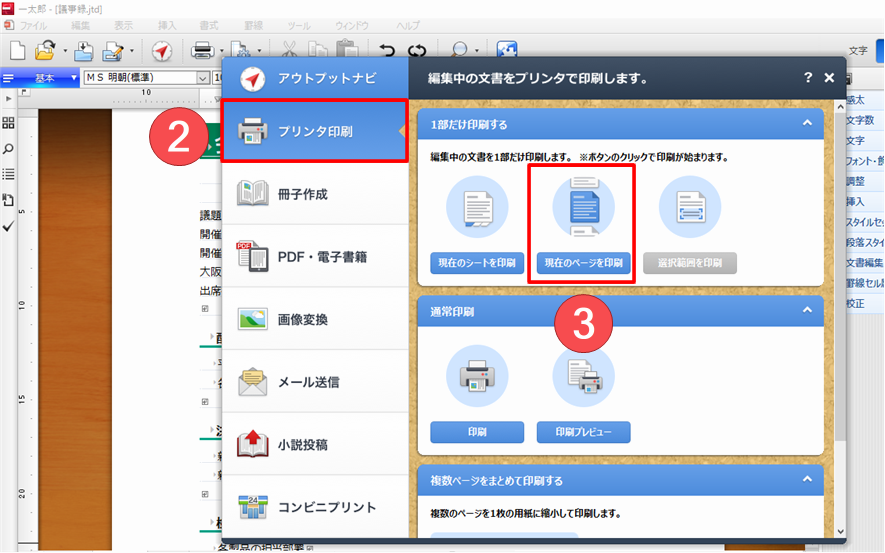
Task: Click the large current sheet print icon
Action: click(477, 207)
